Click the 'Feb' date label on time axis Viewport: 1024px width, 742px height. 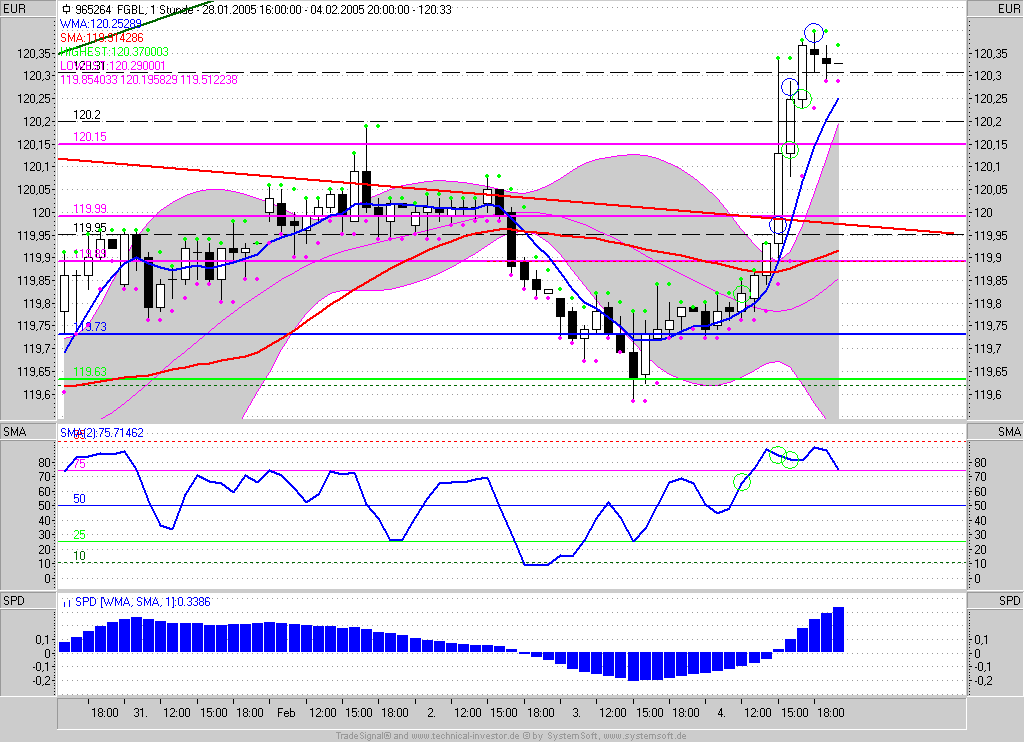pyautogui.click(x=286, y=713)
